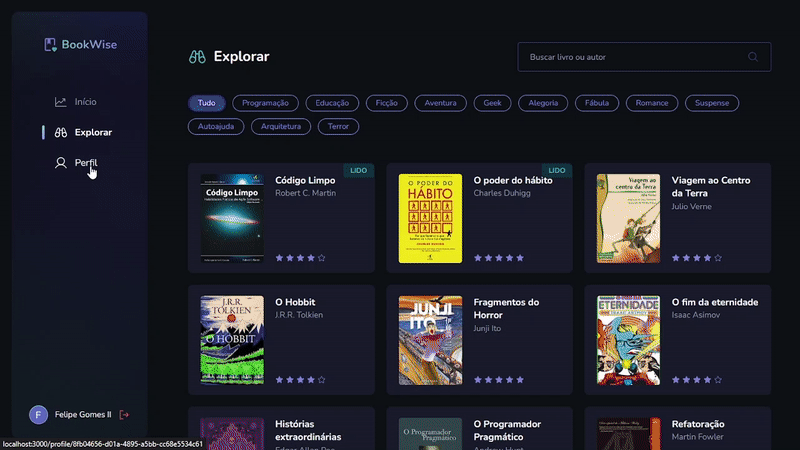Select the Alegoria category filter

click(543, 103)
